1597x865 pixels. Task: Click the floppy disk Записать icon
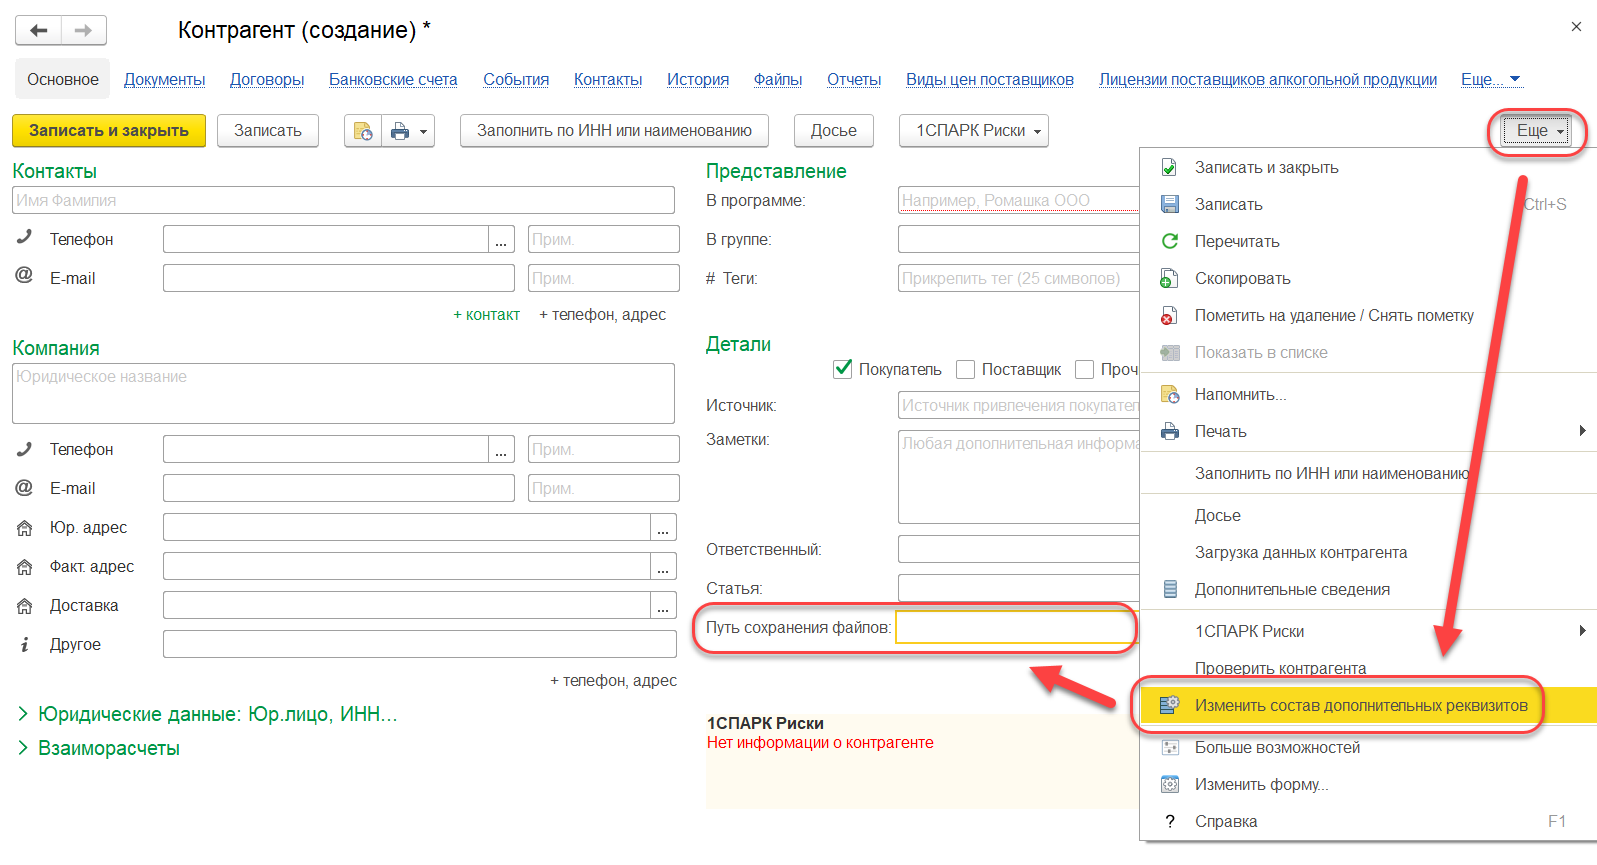tap(1169, 204)
